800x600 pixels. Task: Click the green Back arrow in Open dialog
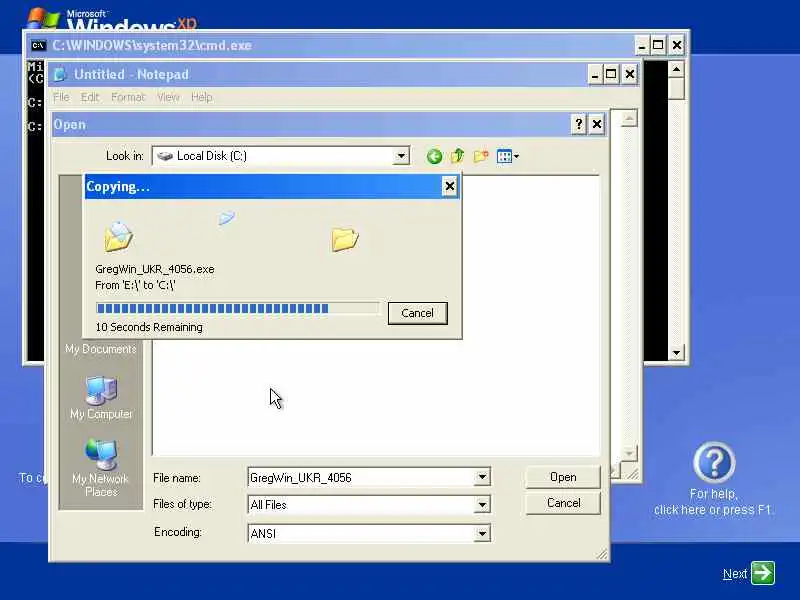pos(434,156)
